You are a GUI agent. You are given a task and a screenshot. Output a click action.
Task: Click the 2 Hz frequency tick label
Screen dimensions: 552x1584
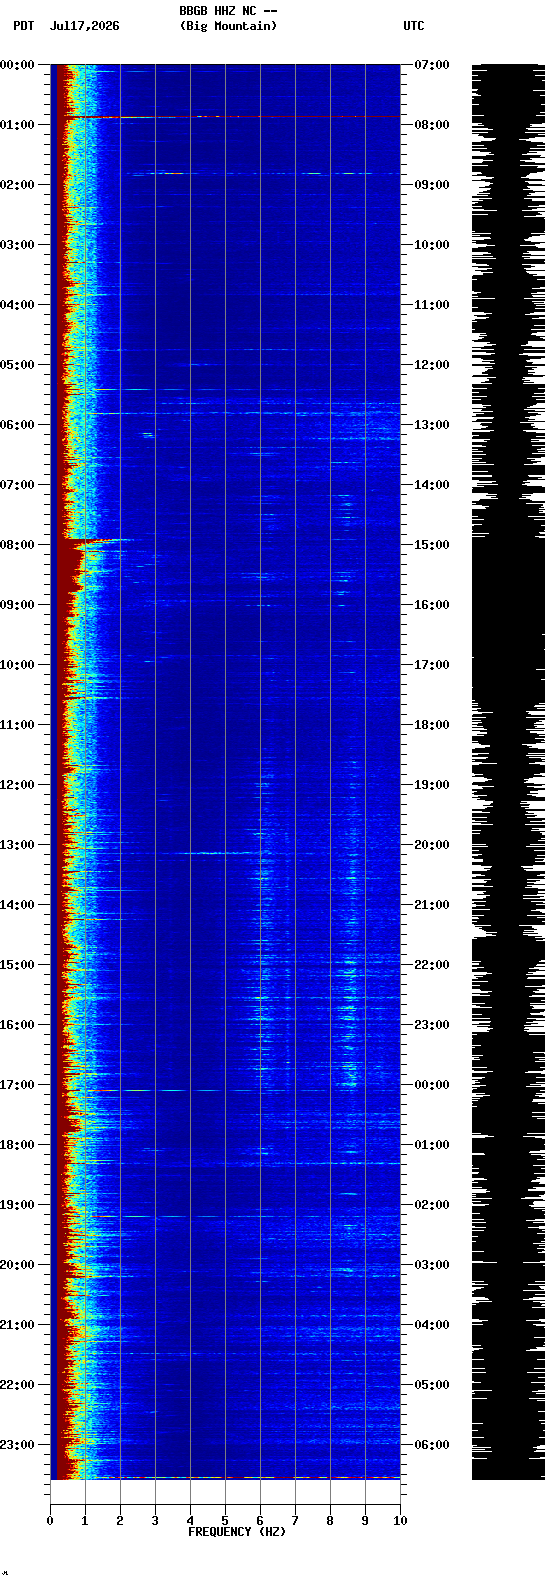pos(120,1521)
